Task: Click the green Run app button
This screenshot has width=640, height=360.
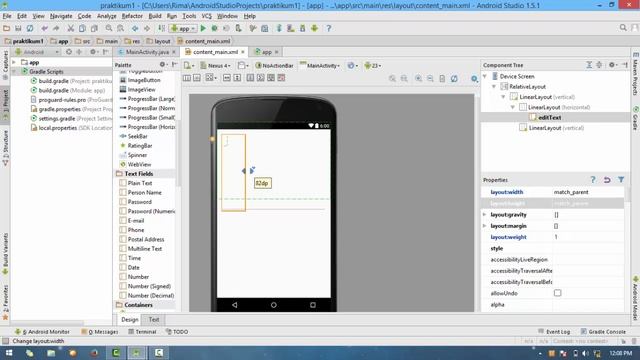Action: 203,28
